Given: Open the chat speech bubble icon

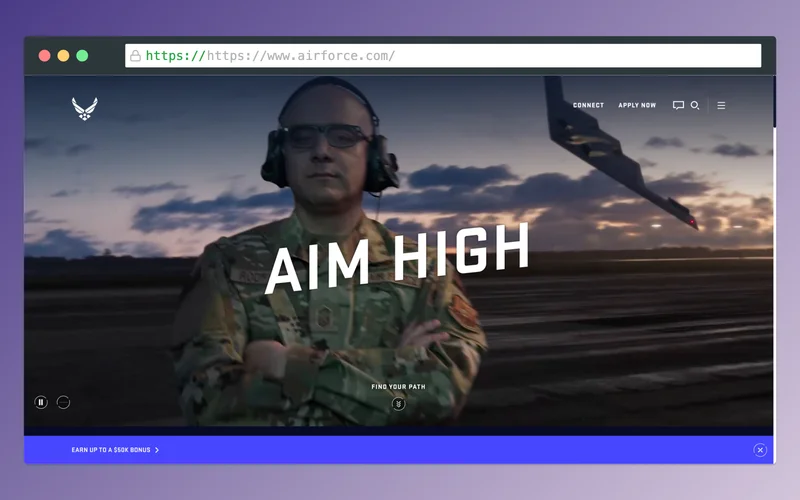Looking at the screenshot, I should pyautogui.click(x=678, y=105).
